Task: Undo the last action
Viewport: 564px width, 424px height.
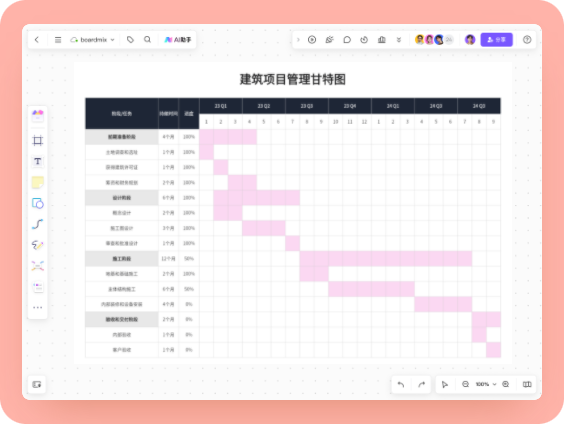Action: tap(401, 384)
